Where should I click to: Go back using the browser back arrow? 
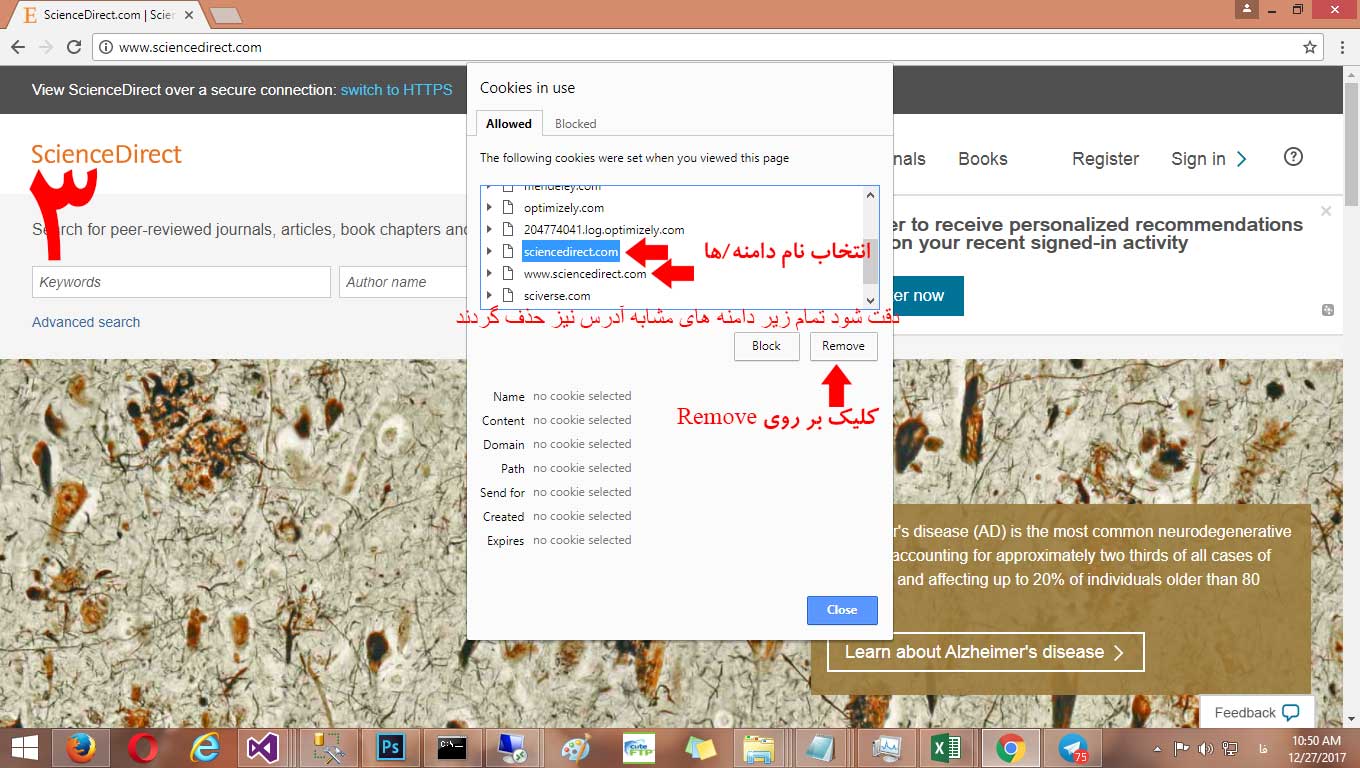[x=17, y=47]
